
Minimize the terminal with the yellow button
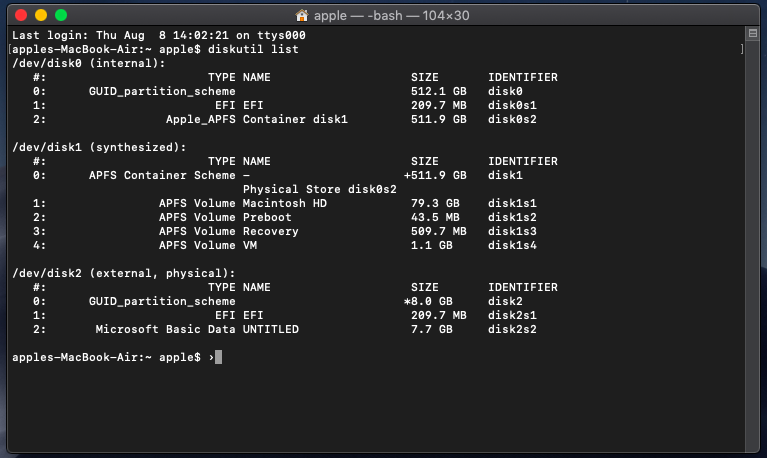point(41,15)
